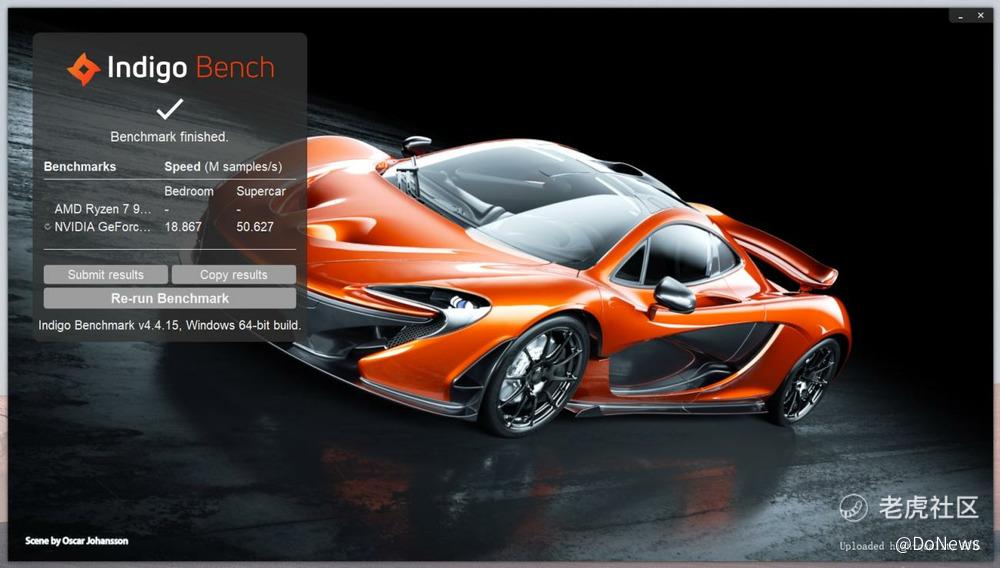Close the Indigo Bench window

pos(980,15)
